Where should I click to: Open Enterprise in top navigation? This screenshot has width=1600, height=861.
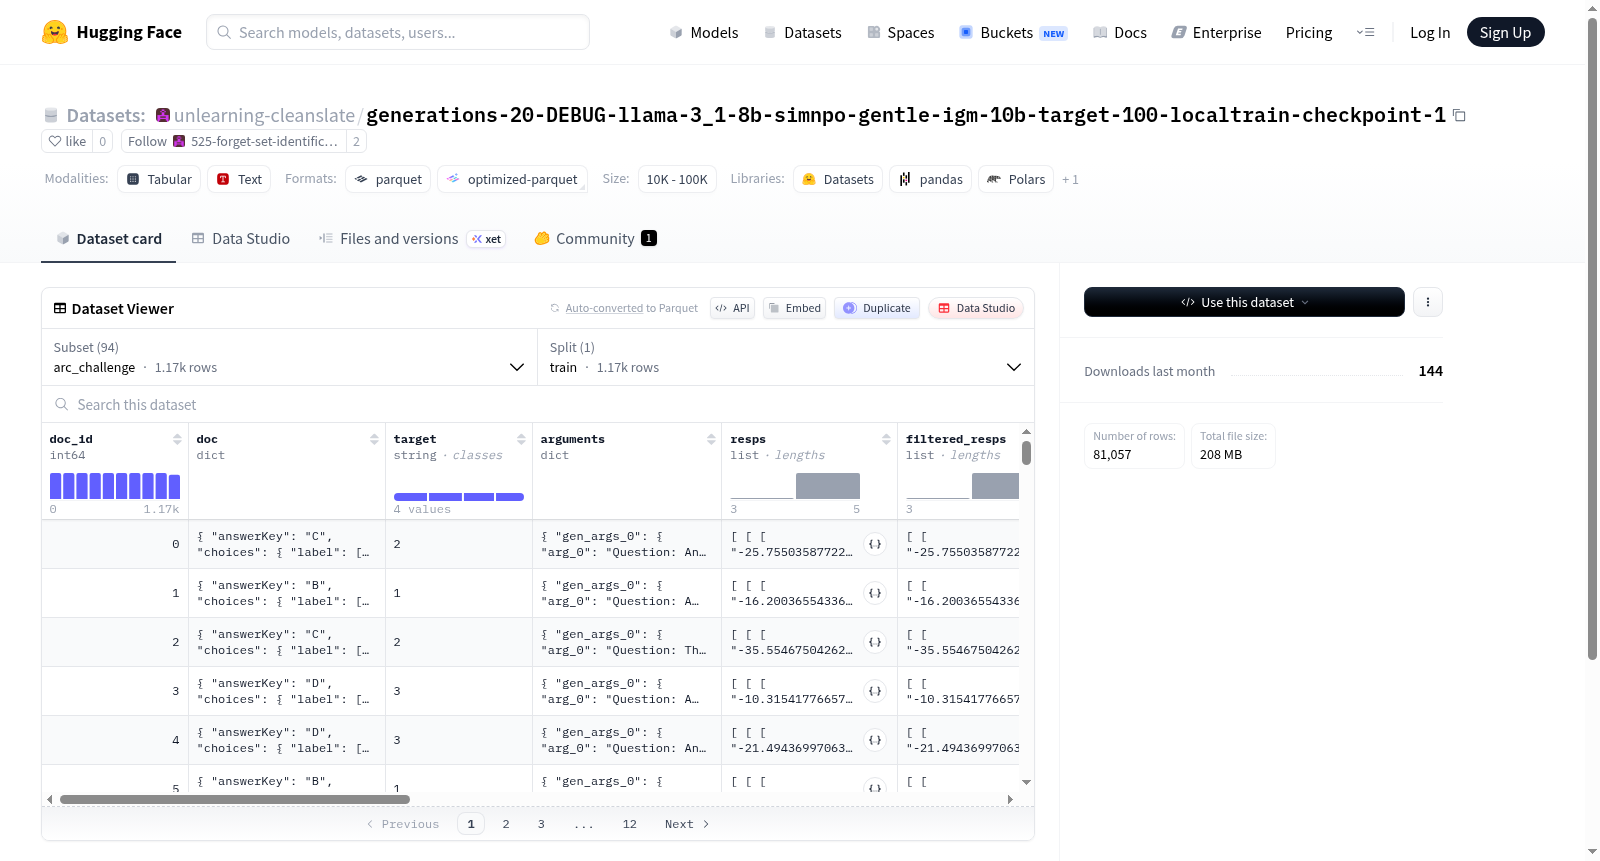click(1217, 33)
